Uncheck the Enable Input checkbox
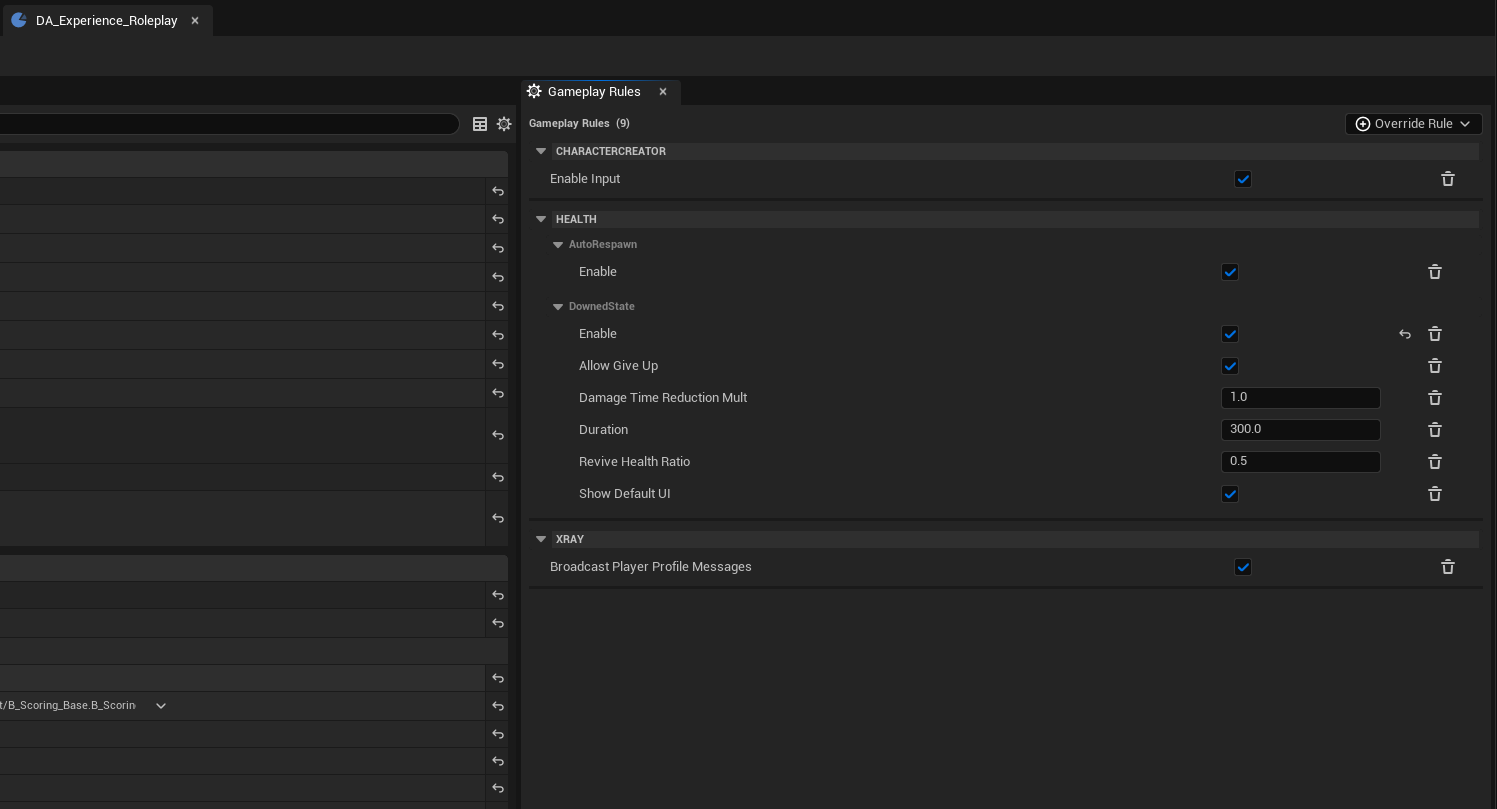The image size is (1497, 809). tap(1243, 179)
